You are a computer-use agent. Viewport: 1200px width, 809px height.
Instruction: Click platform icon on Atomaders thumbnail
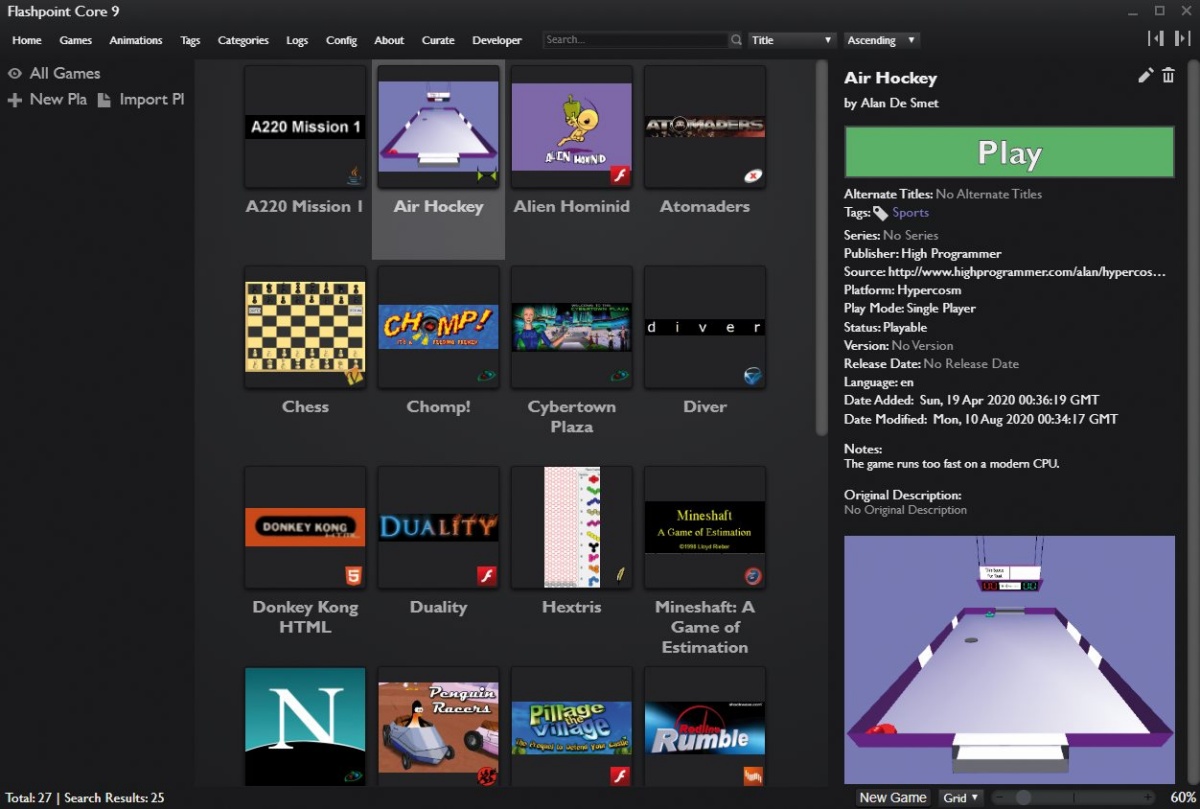(x=753, y=177)
